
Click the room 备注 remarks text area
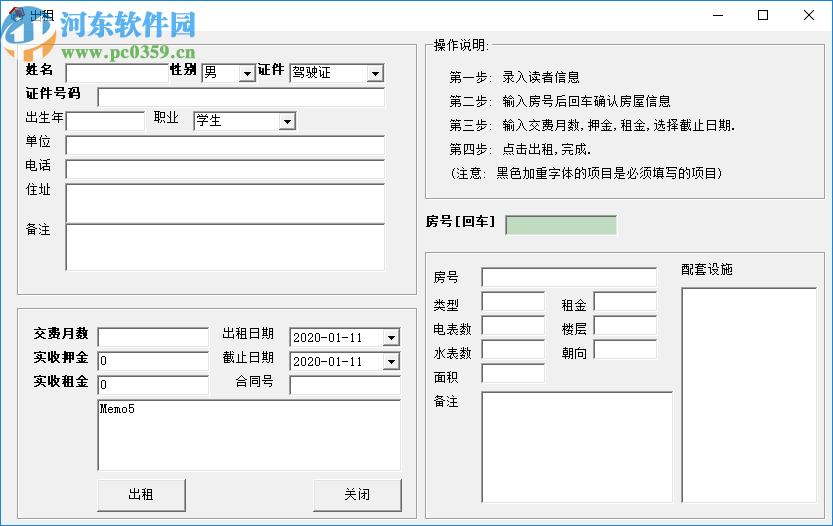(x=577, y=447)
